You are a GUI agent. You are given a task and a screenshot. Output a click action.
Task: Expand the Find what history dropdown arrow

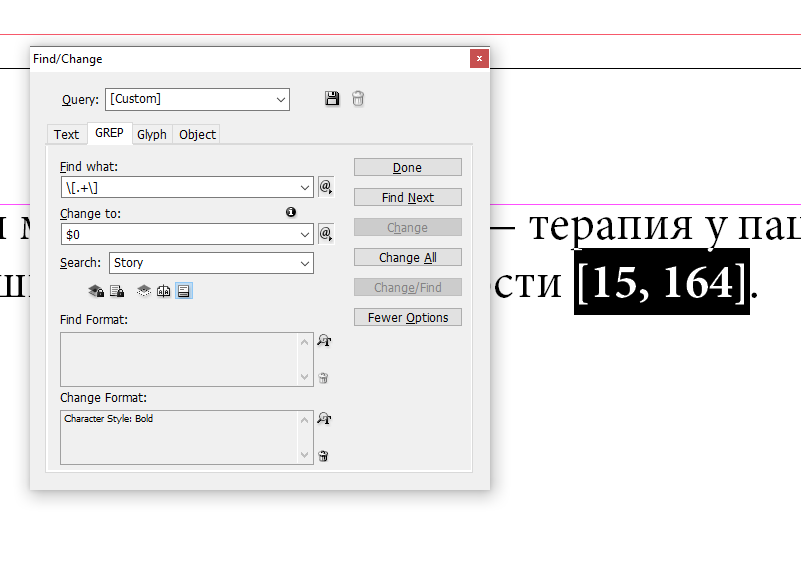coord(305,188)
